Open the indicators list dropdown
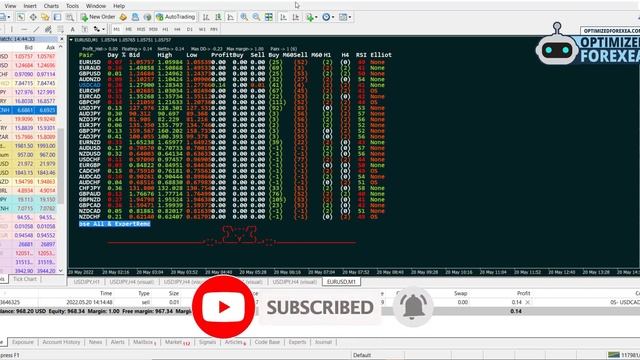Image resolution: width=640 pixels, height=360 pixels. pos(311,17)
